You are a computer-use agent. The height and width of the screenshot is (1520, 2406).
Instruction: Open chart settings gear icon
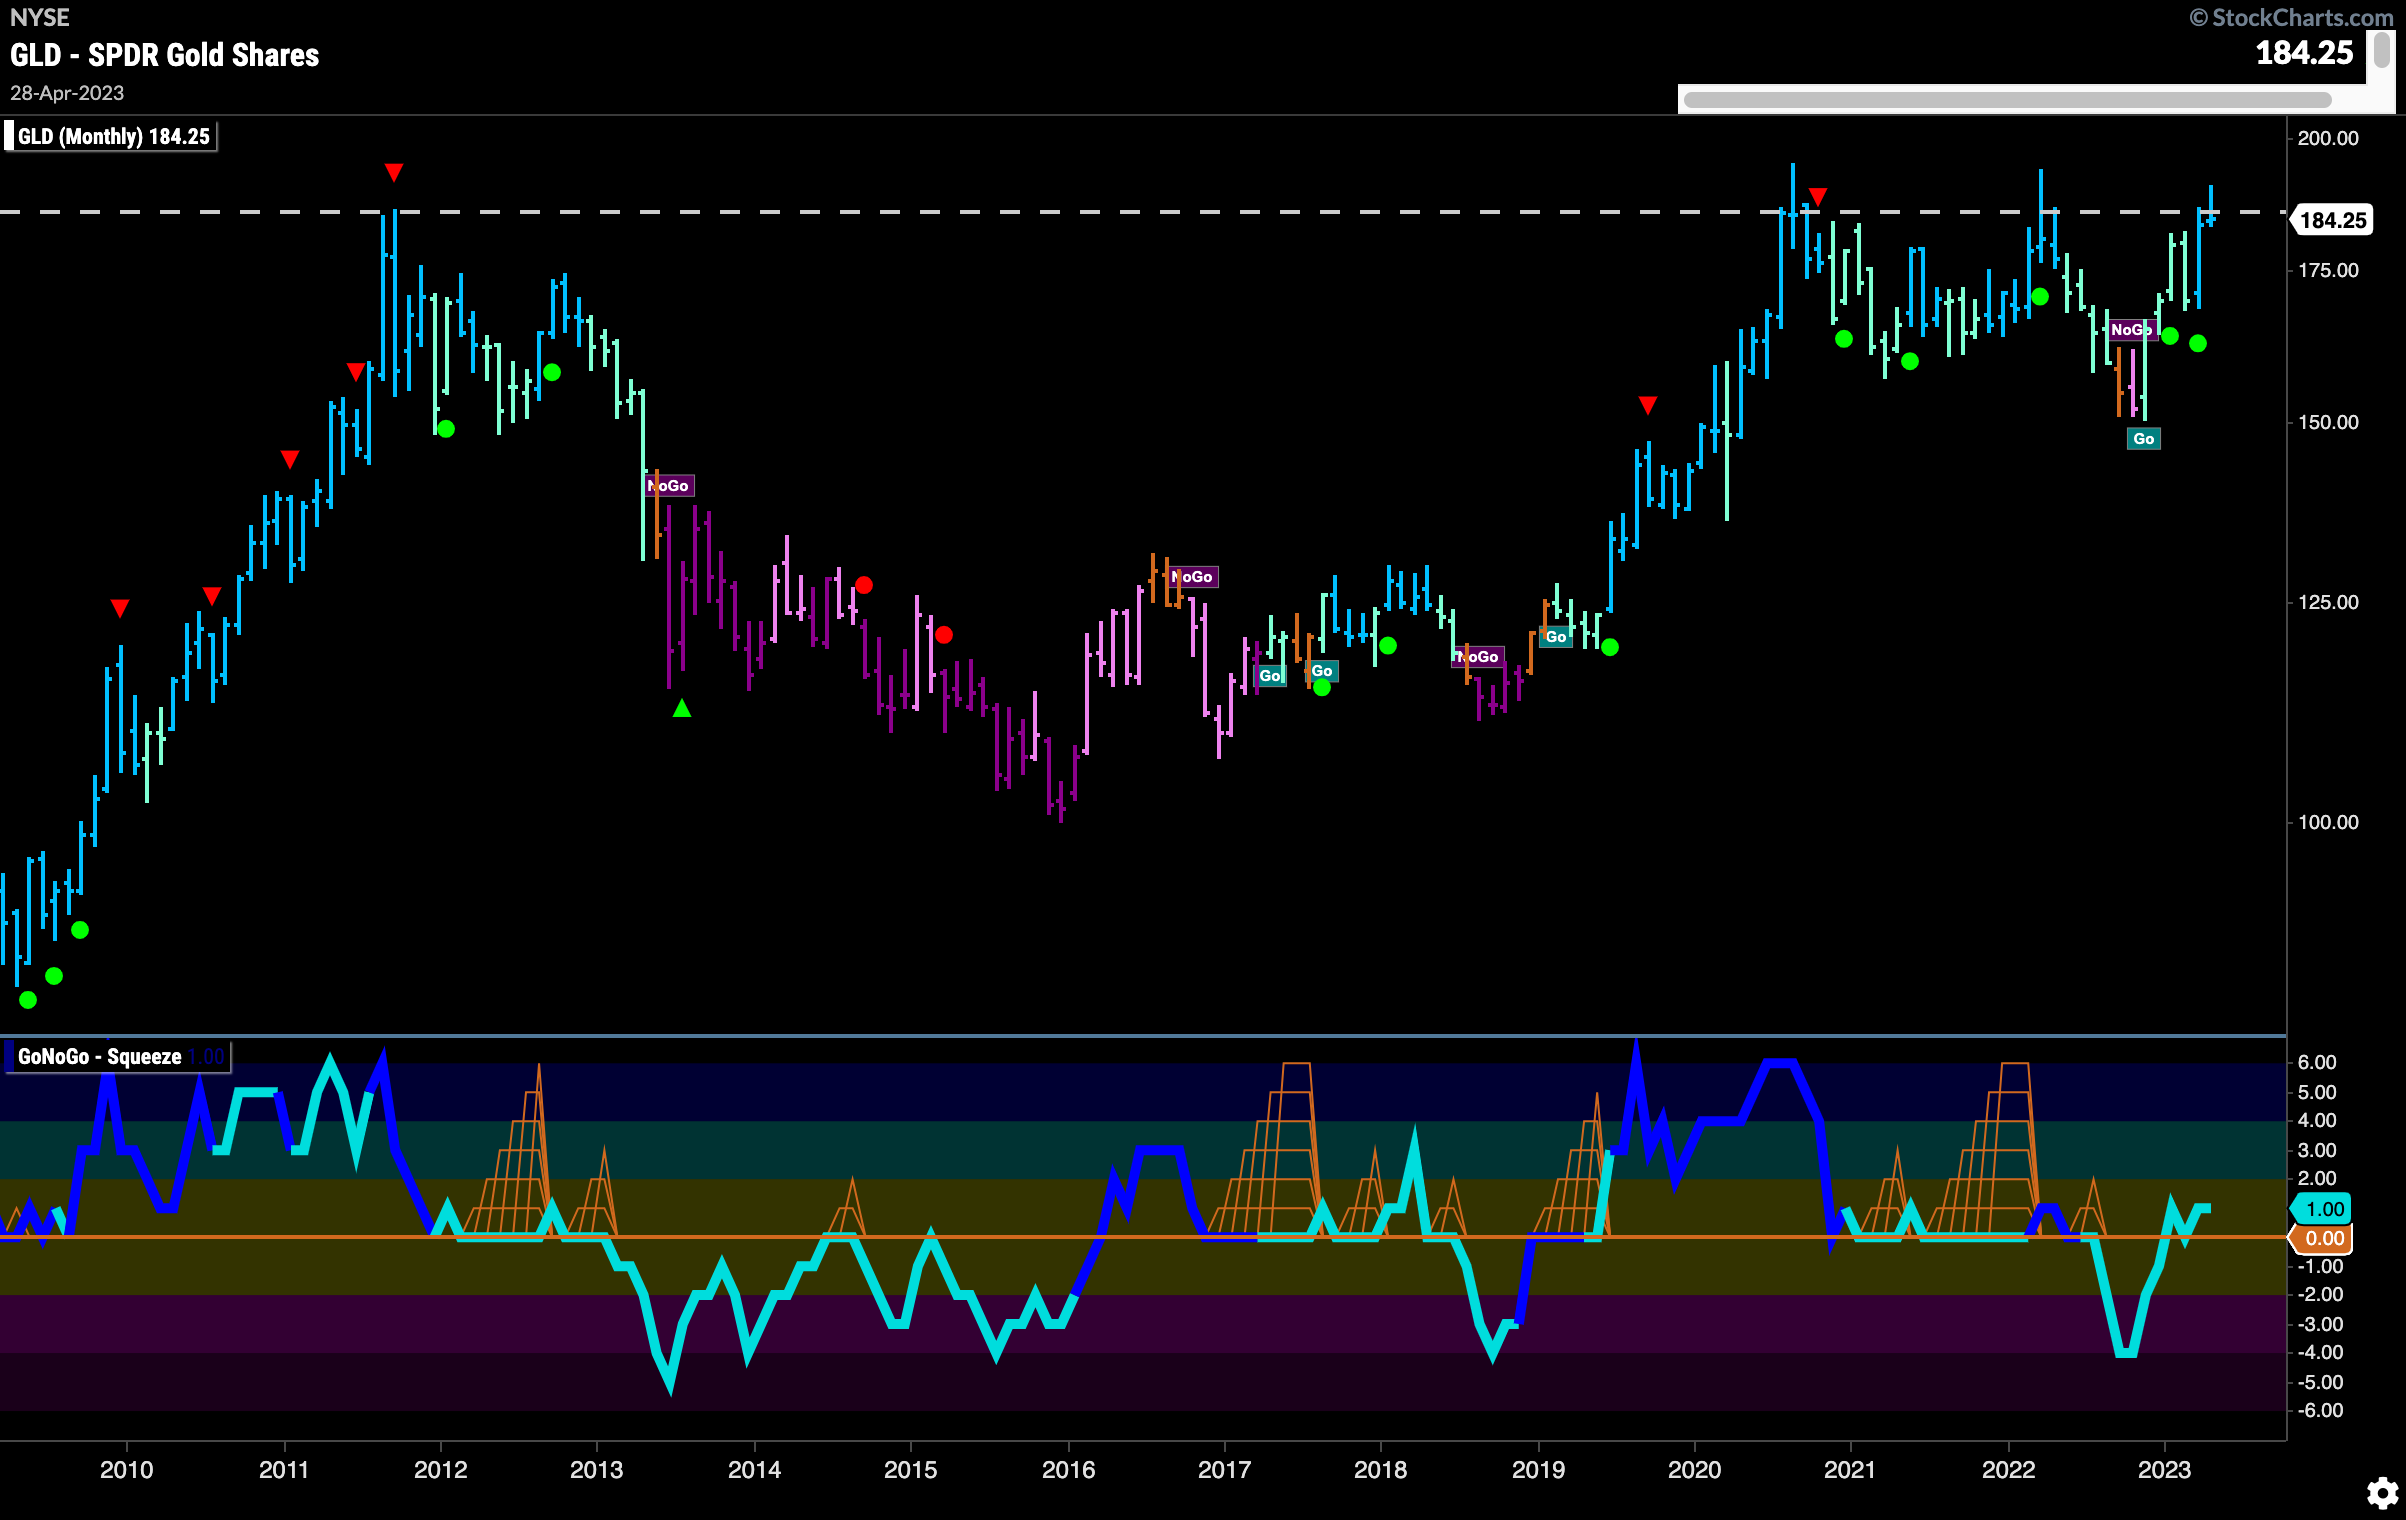2383,1493
